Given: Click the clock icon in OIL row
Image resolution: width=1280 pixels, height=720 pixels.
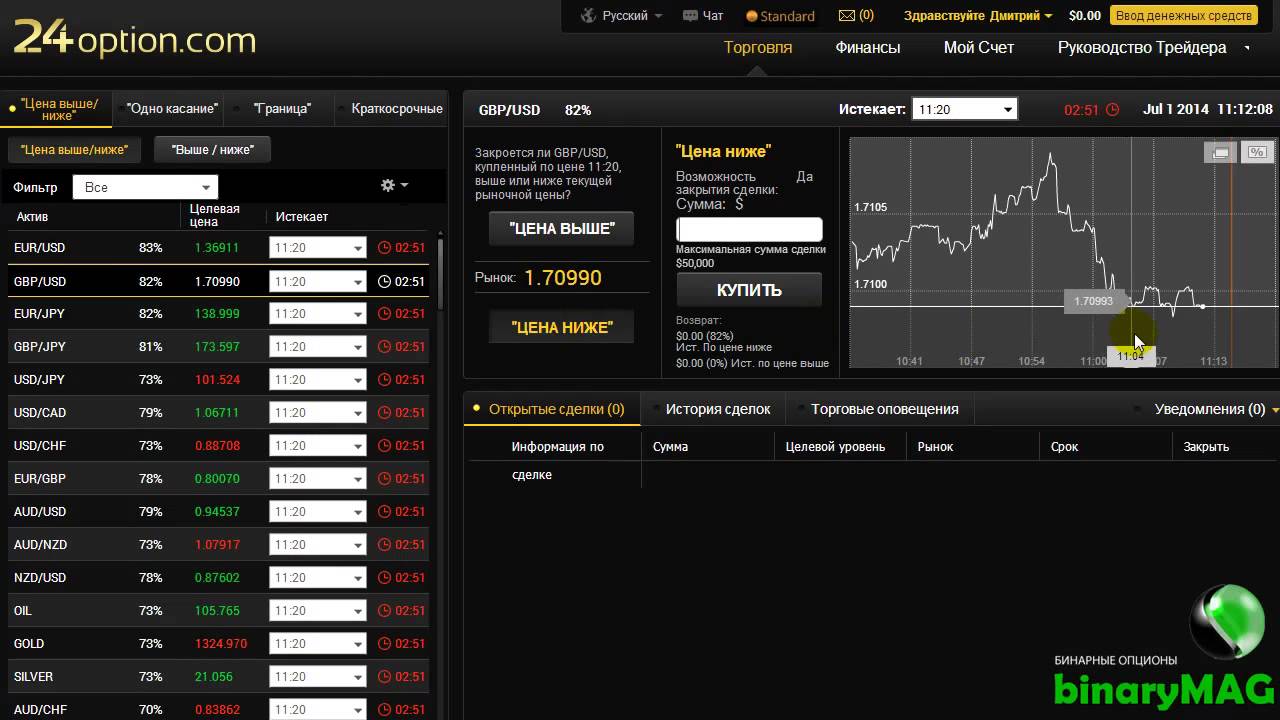Looking at the screenshot, I should (x=385, y=611).
